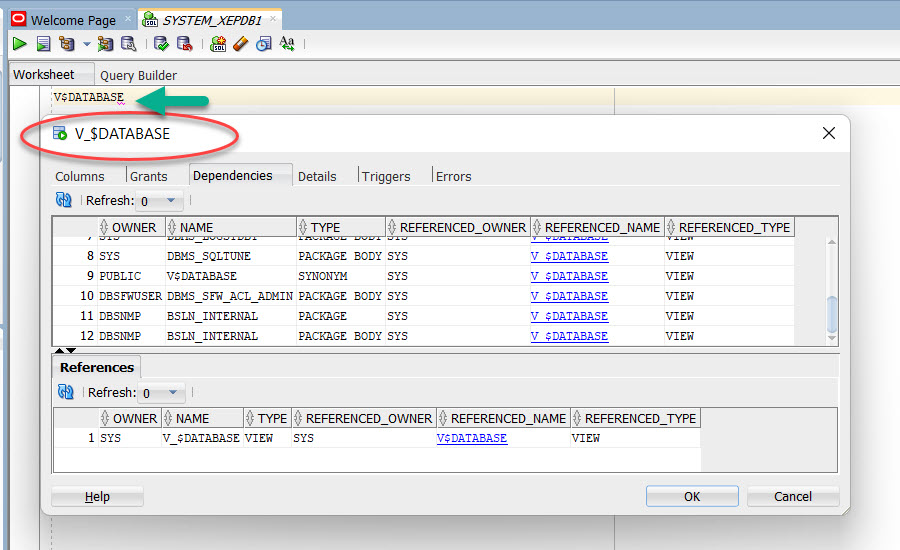Sort Dependencies table by REFERENCED_NAME header
Viewport: 900px width, 550px height.
598,227
